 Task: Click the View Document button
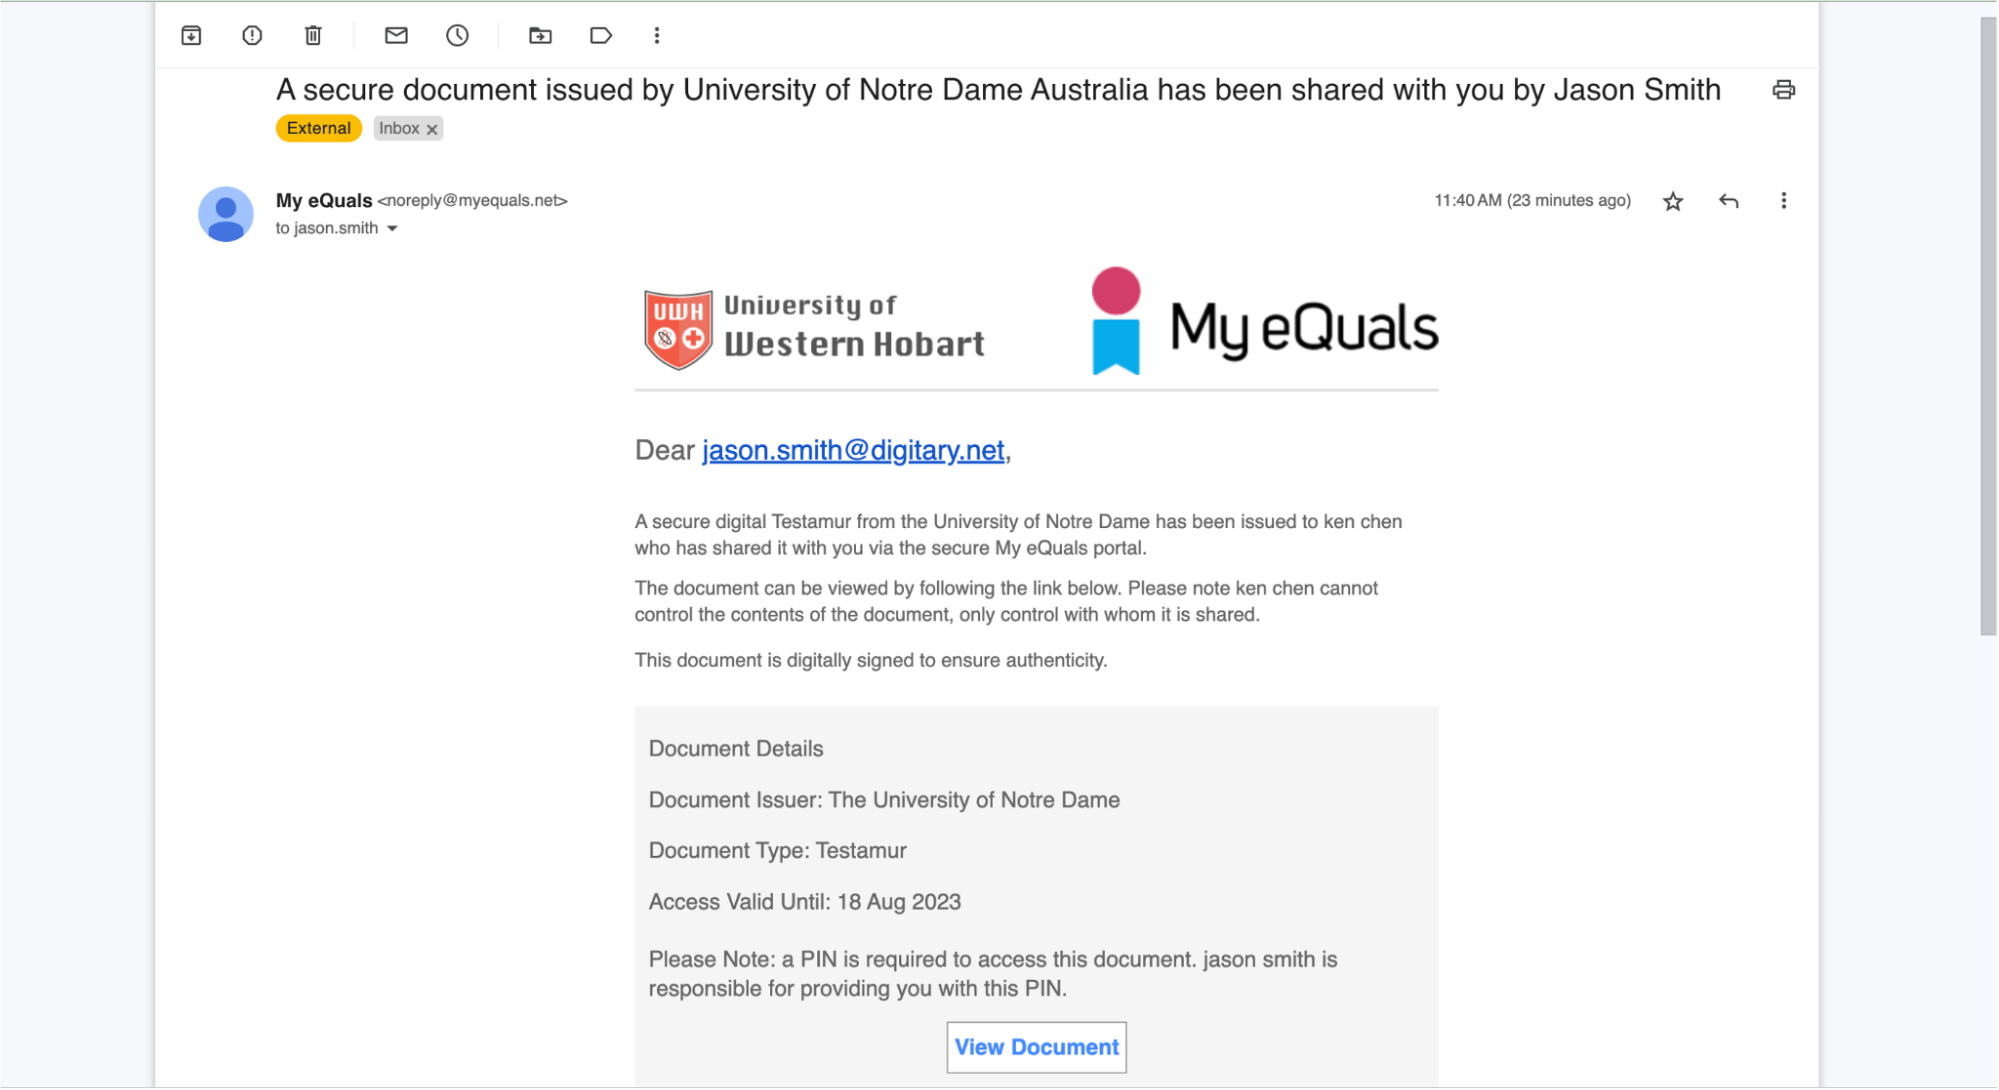pyautogui.click(x=1036, y=1047)
